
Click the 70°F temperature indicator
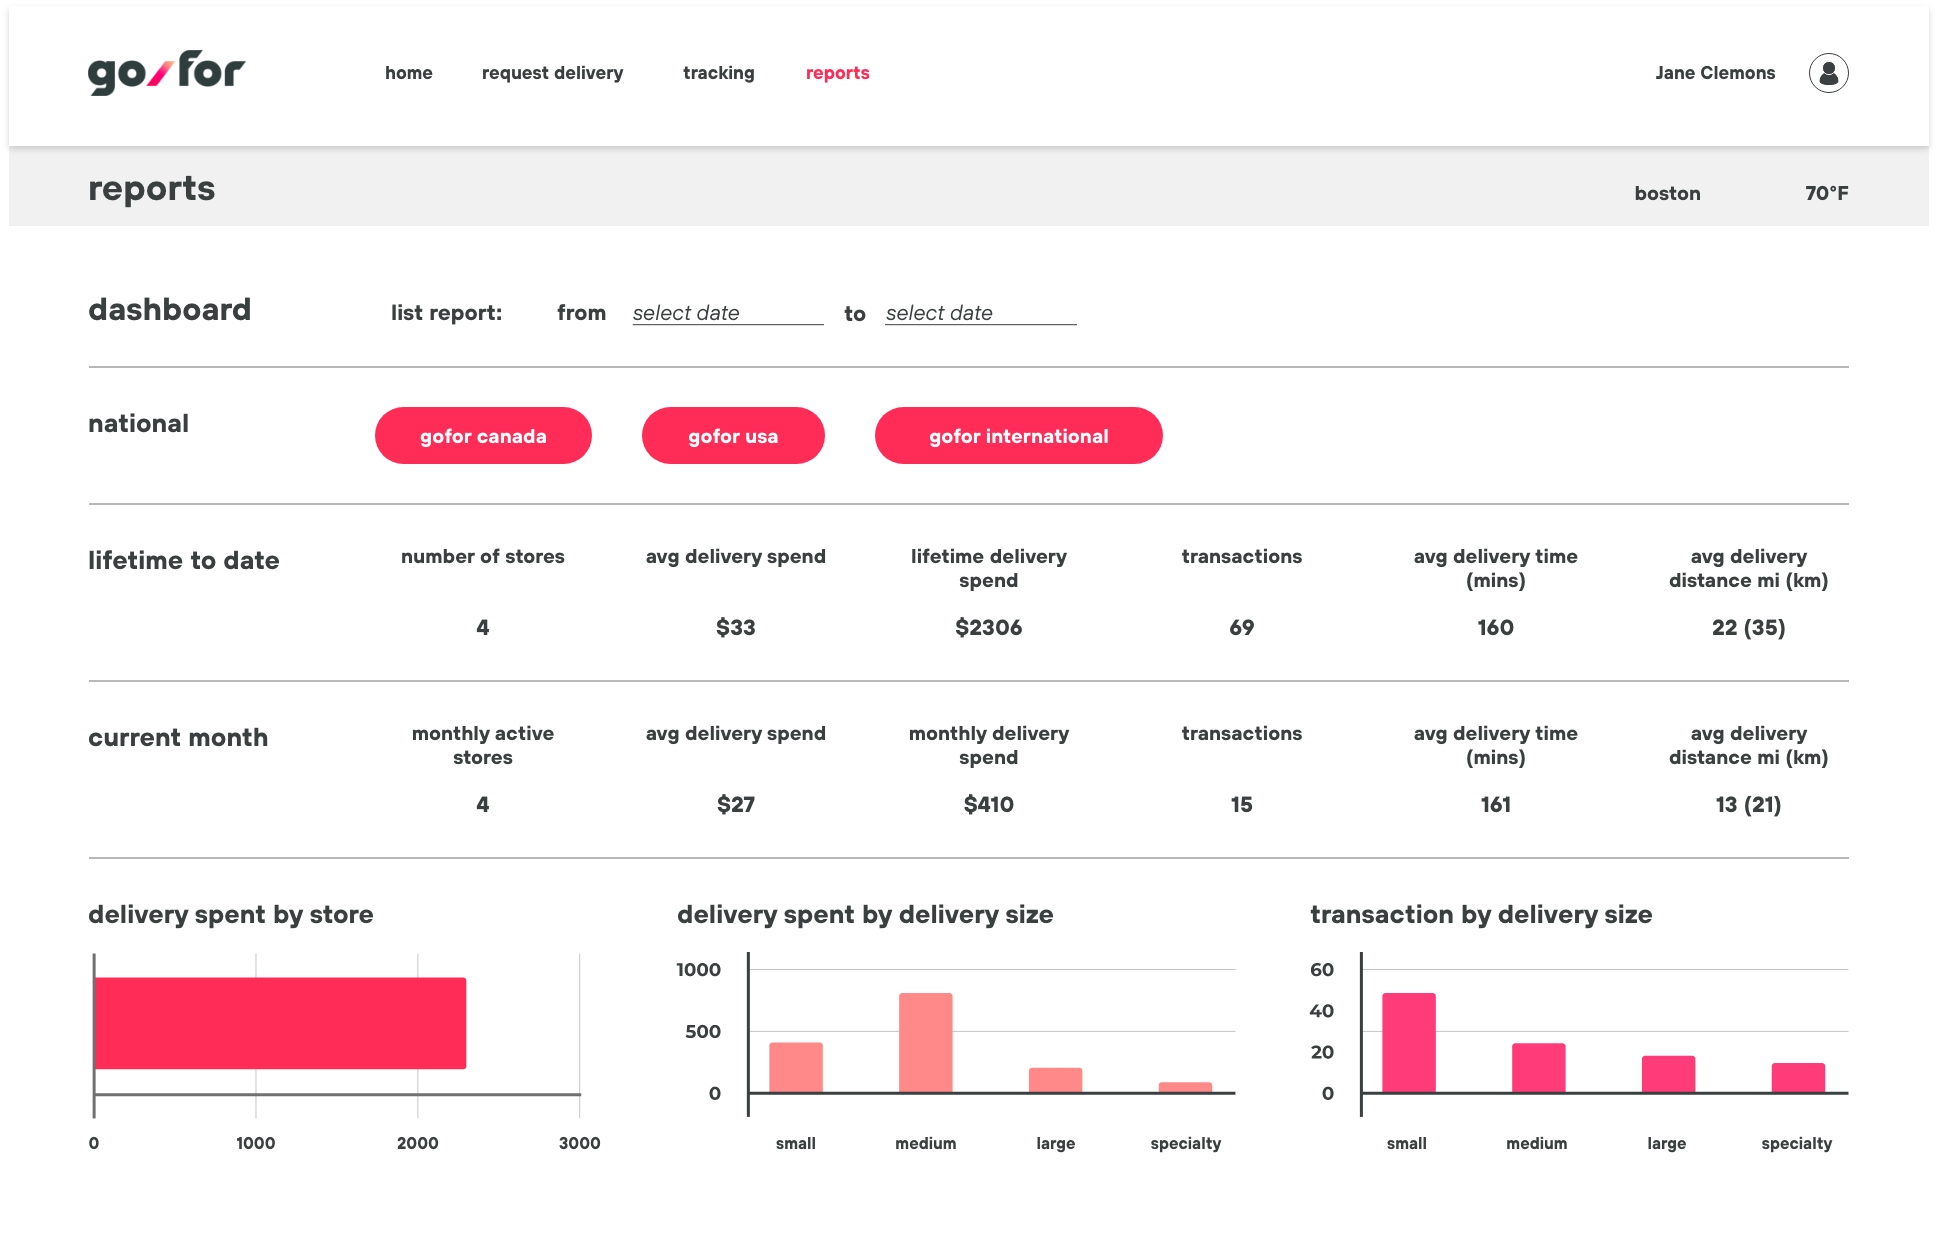[x=1826, y=193]
